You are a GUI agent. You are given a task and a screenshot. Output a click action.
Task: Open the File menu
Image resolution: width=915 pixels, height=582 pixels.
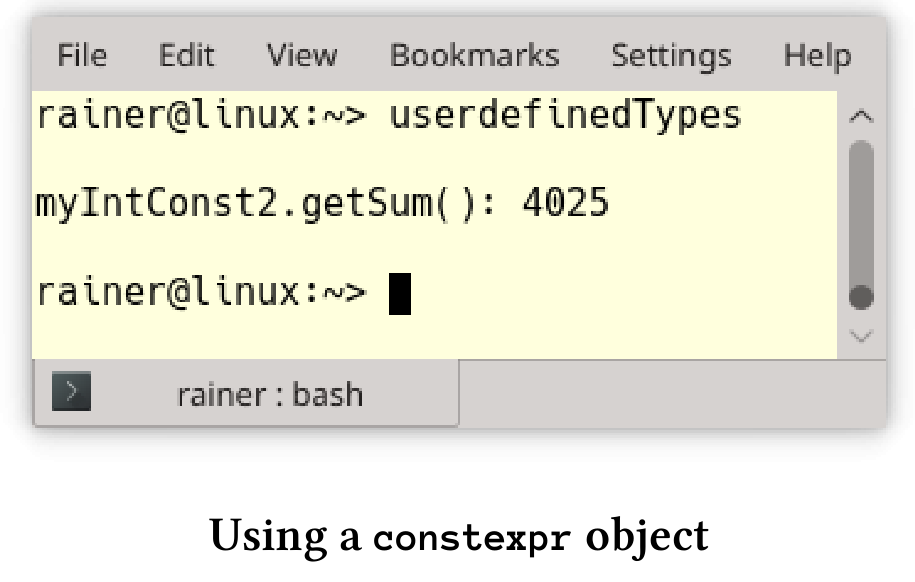(82, 56)
